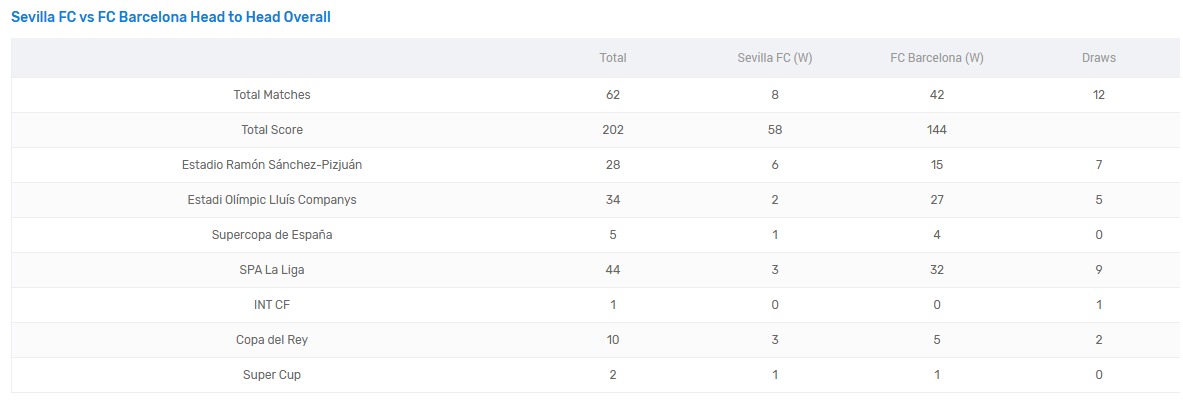The width and height of the screenshot is (1183, 408).
Task: Click the Draws column header
Action: (1099, 58)
